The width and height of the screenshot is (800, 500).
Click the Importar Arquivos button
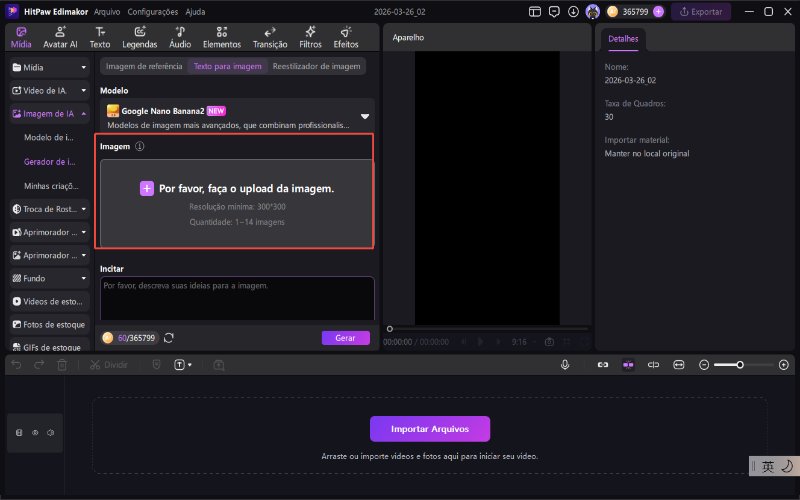click(x=430, y=429)
